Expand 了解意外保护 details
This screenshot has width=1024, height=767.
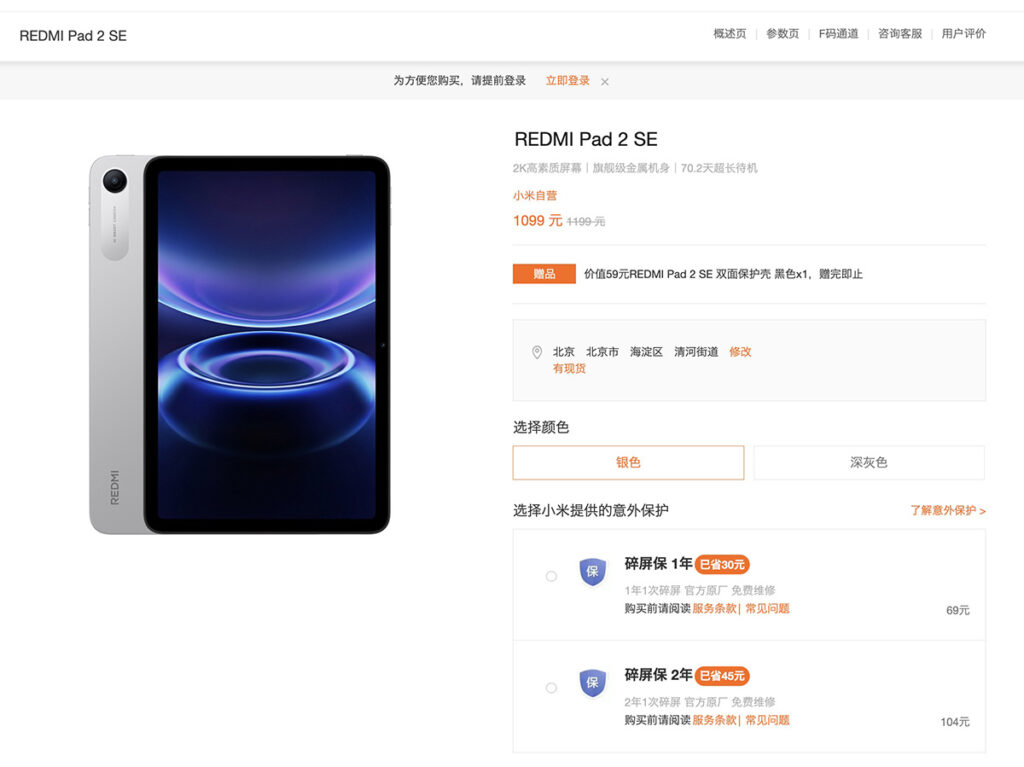tap(947, 511)
